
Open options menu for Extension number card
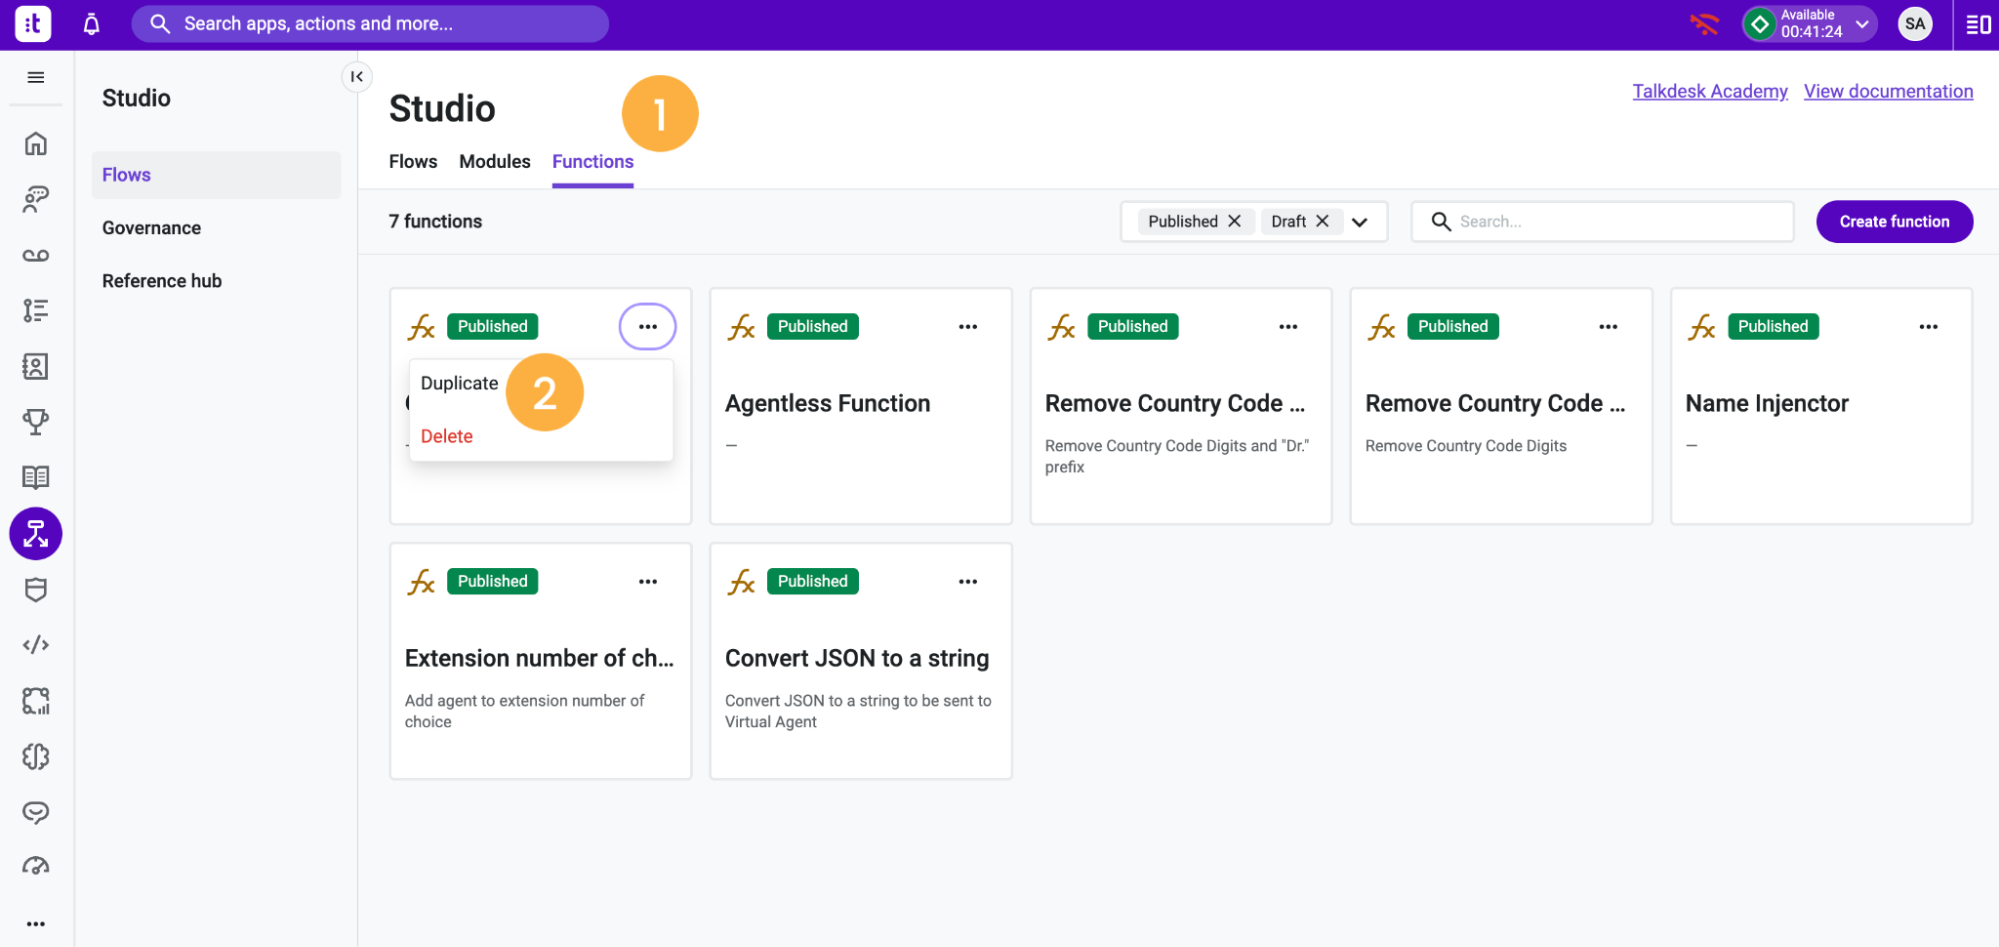(x=648, y=582)
